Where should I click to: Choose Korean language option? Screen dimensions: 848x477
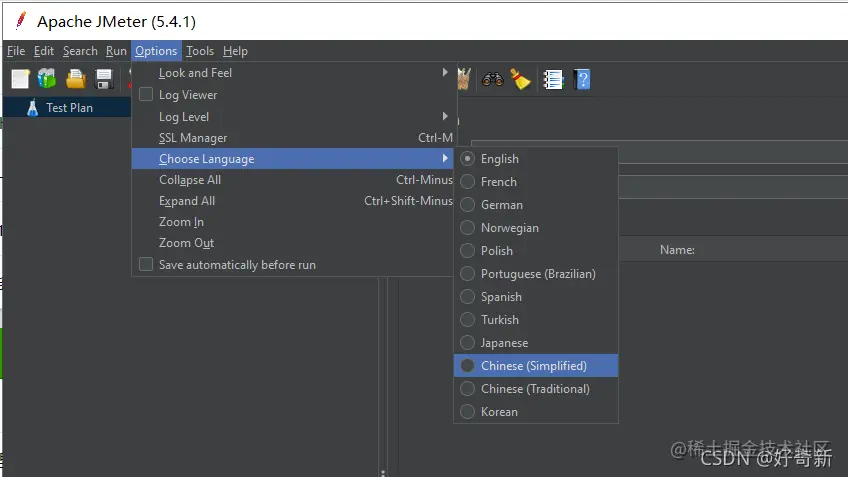tap(536, 412)
